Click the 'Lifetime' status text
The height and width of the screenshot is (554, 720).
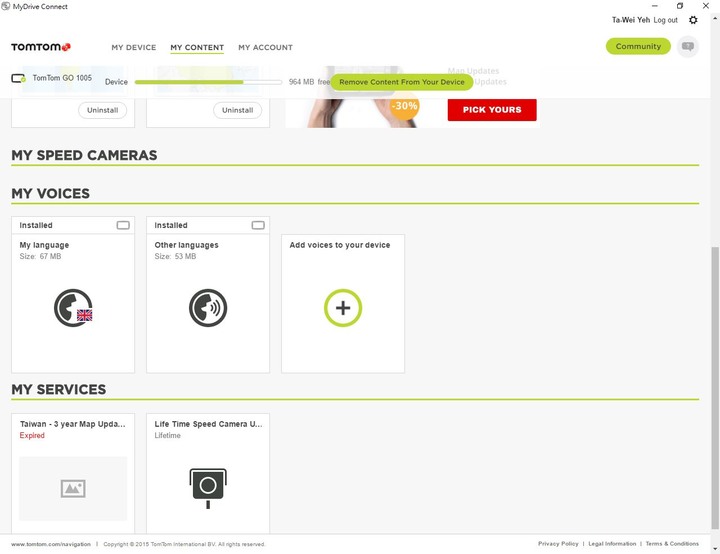click(x=168, y=435)
